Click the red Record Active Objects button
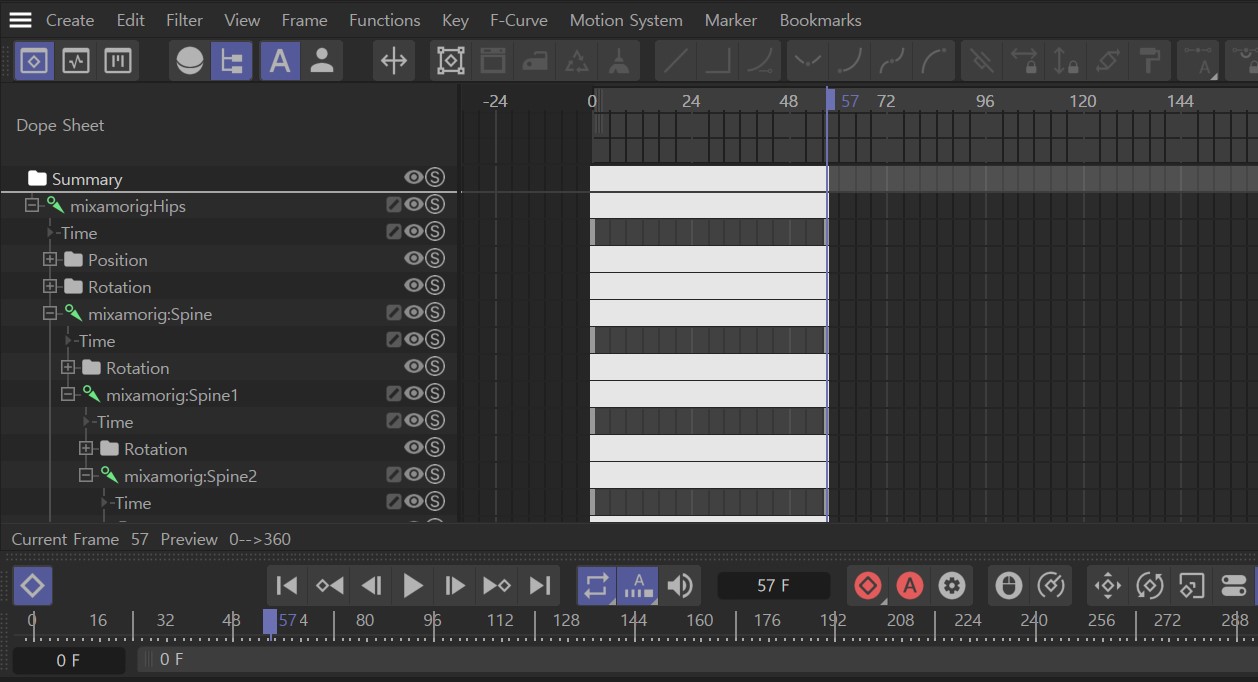1258x682 pixels. click(x=867, y=585)
